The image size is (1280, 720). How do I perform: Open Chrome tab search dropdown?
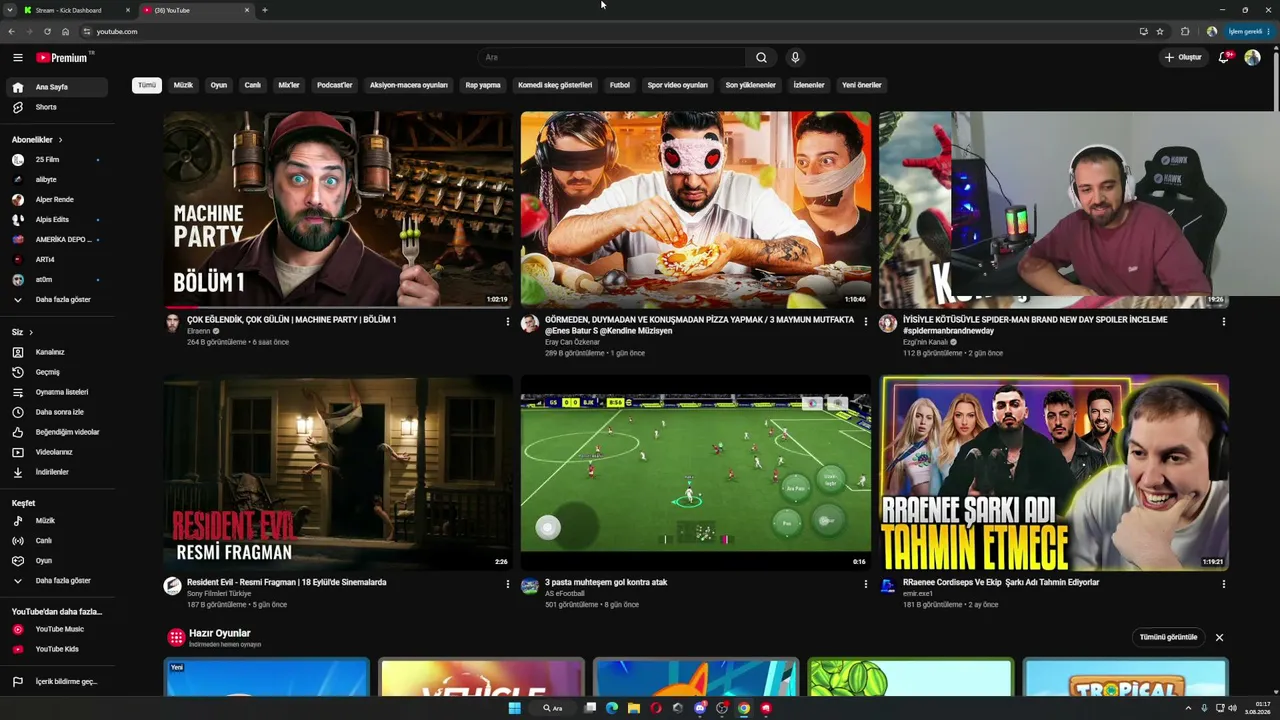point(10,10)
